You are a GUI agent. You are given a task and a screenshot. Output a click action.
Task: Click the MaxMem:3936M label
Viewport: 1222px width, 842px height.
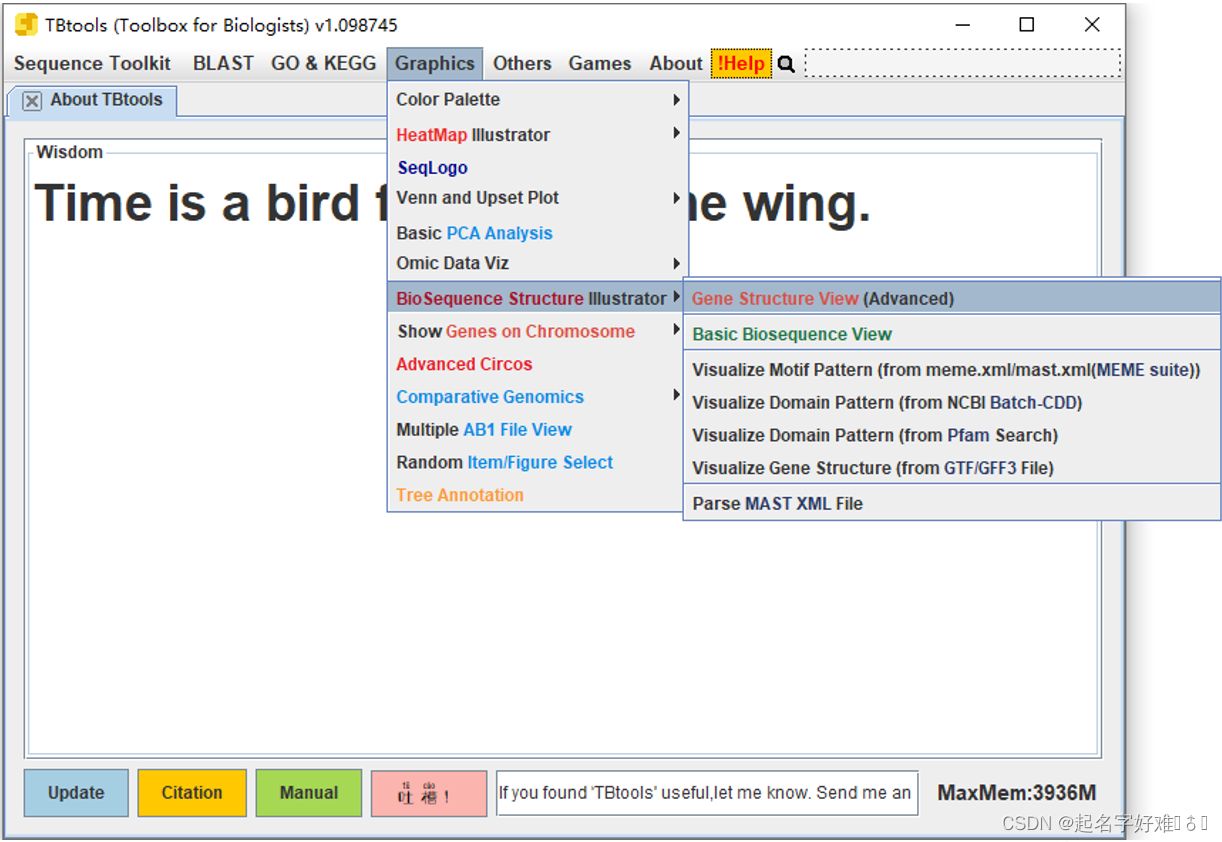pos(1017,793)
